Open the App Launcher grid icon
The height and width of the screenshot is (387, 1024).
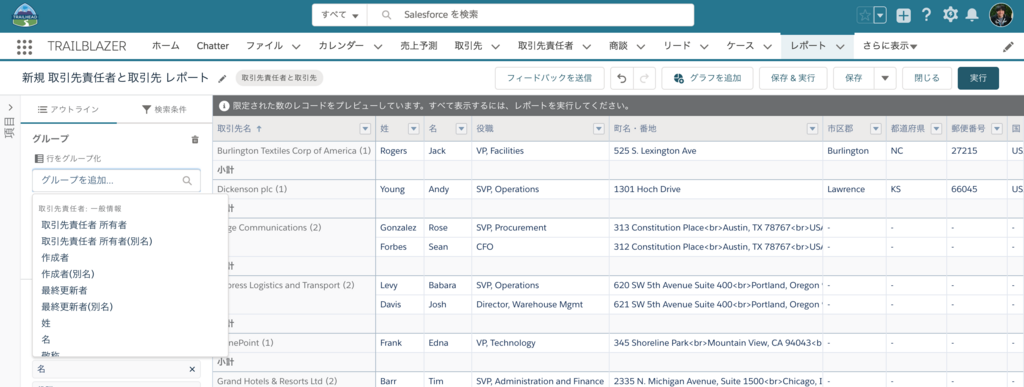click(x=24, y=46)
